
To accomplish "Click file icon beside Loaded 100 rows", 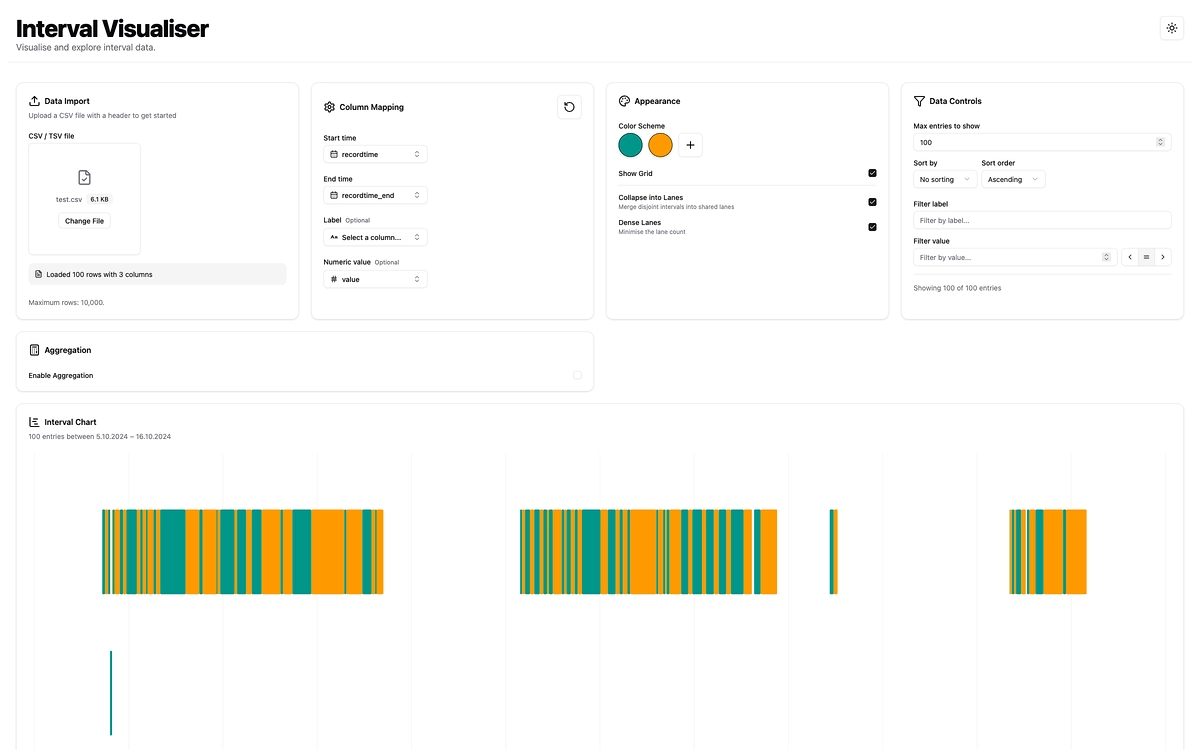I will coord(38,274).
